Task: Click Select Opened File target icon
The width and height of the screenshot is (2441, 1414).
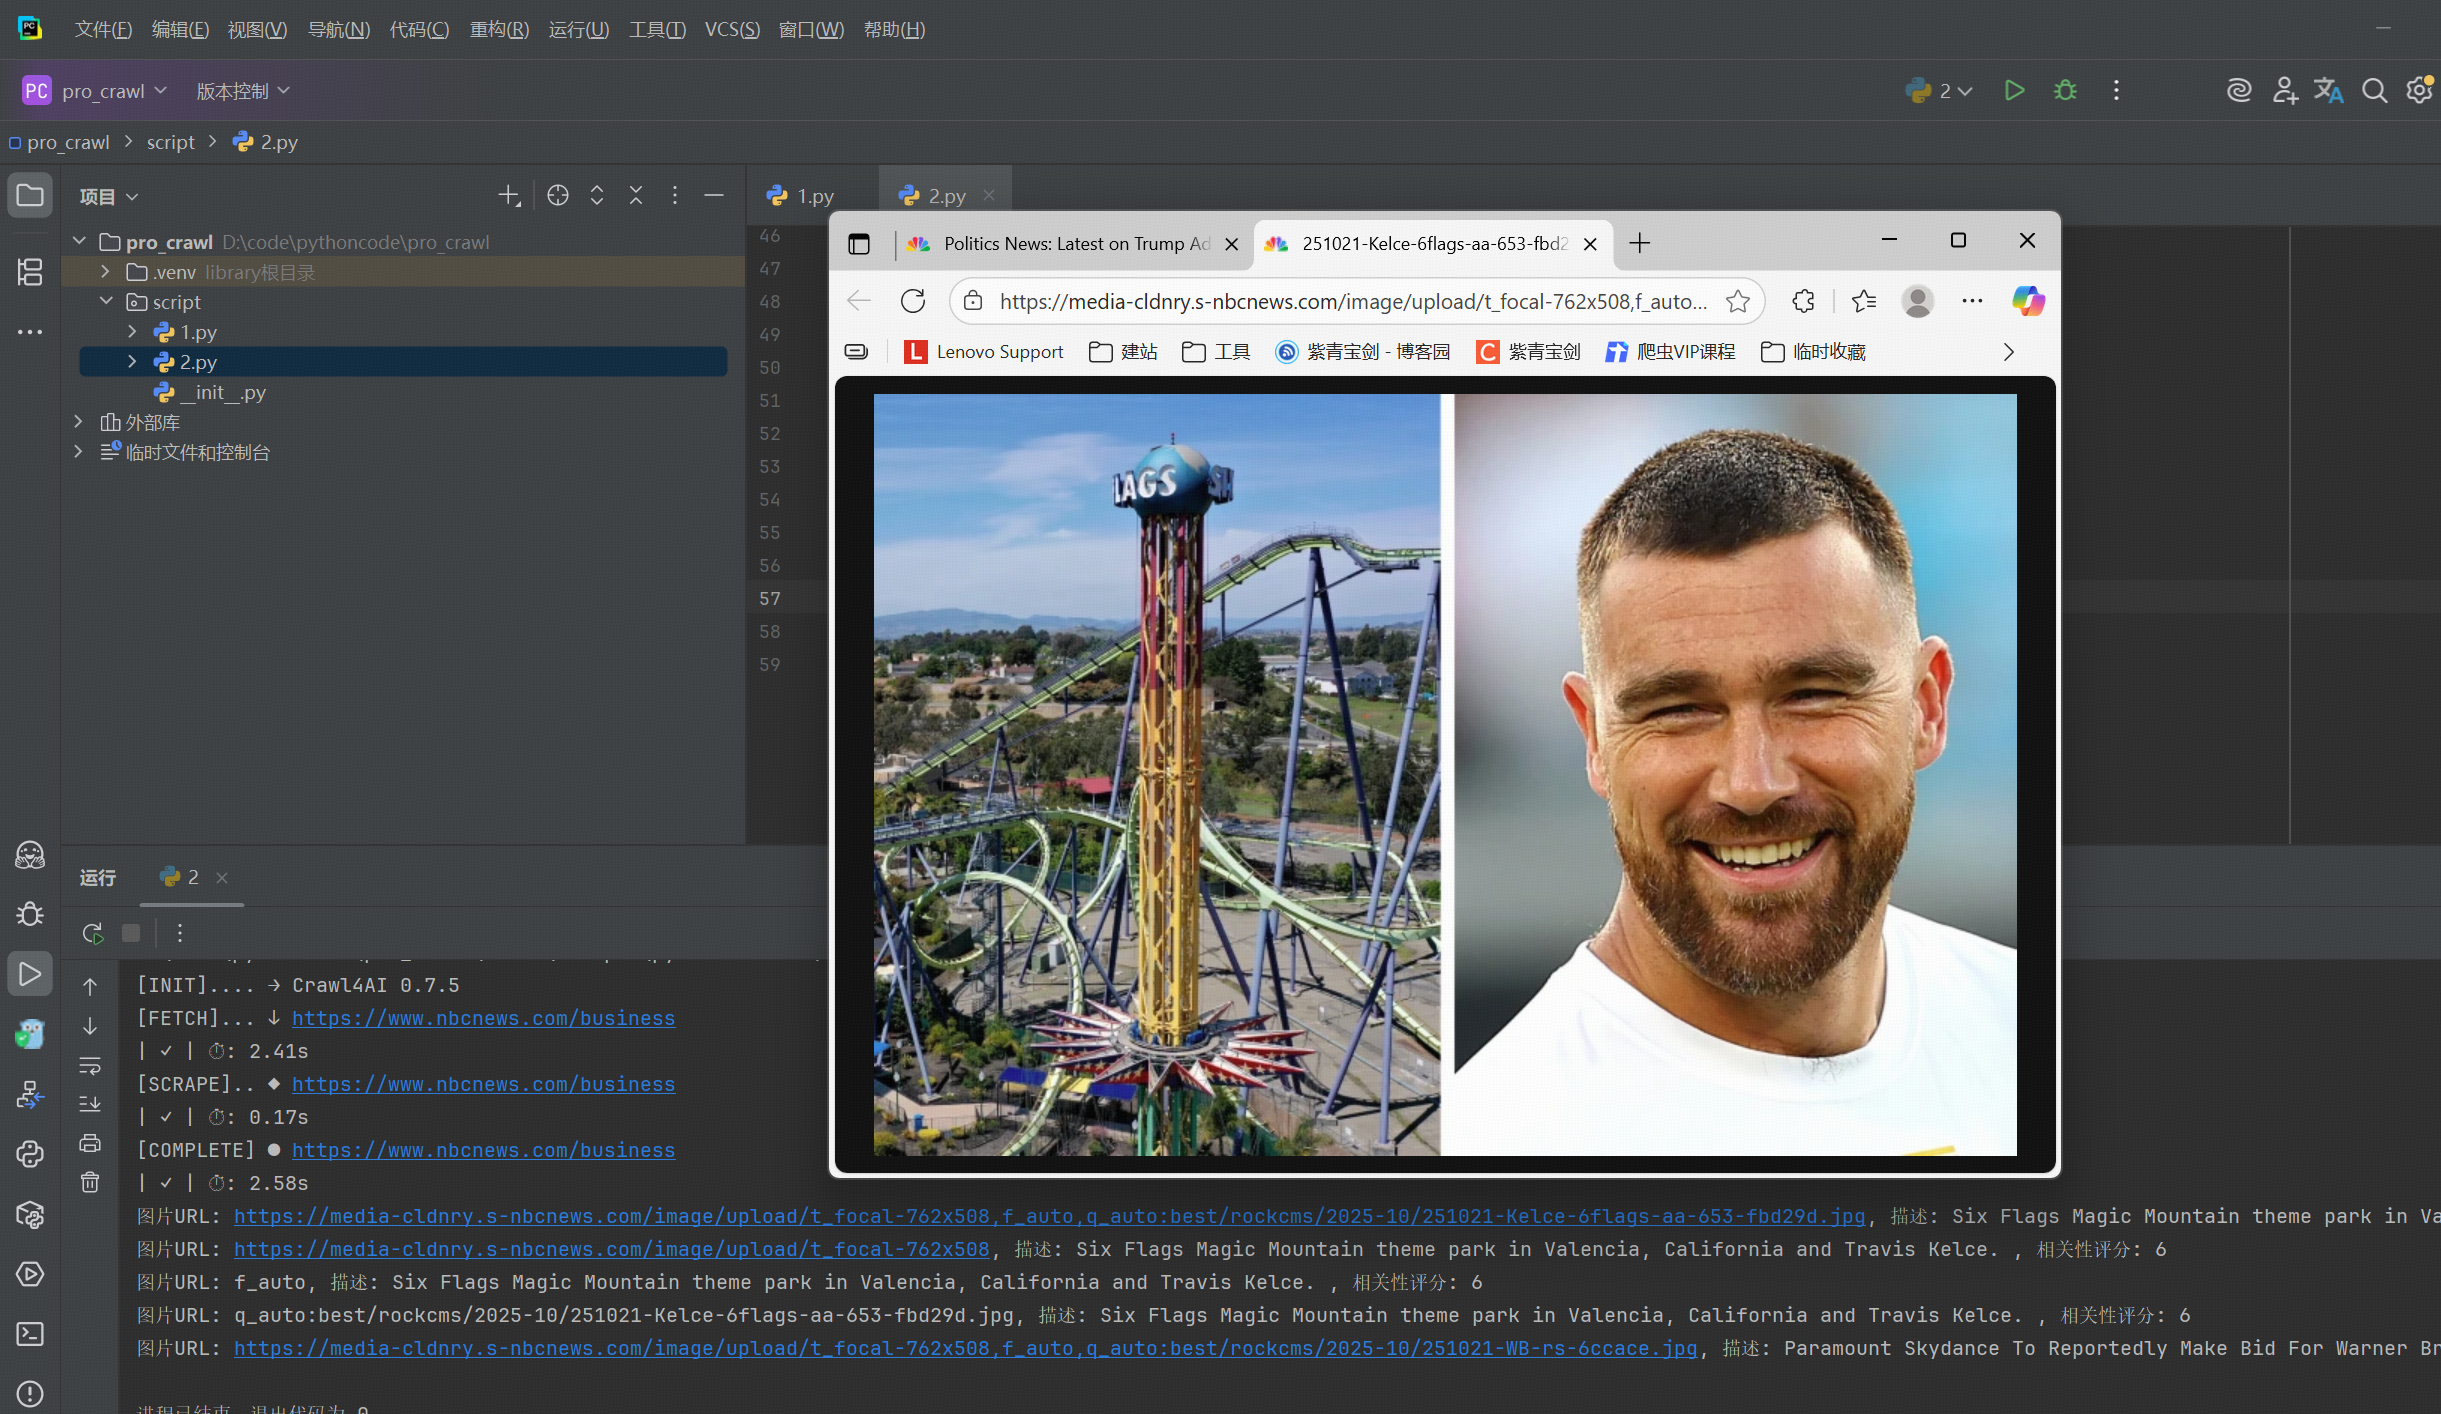Action: point(558,196)
